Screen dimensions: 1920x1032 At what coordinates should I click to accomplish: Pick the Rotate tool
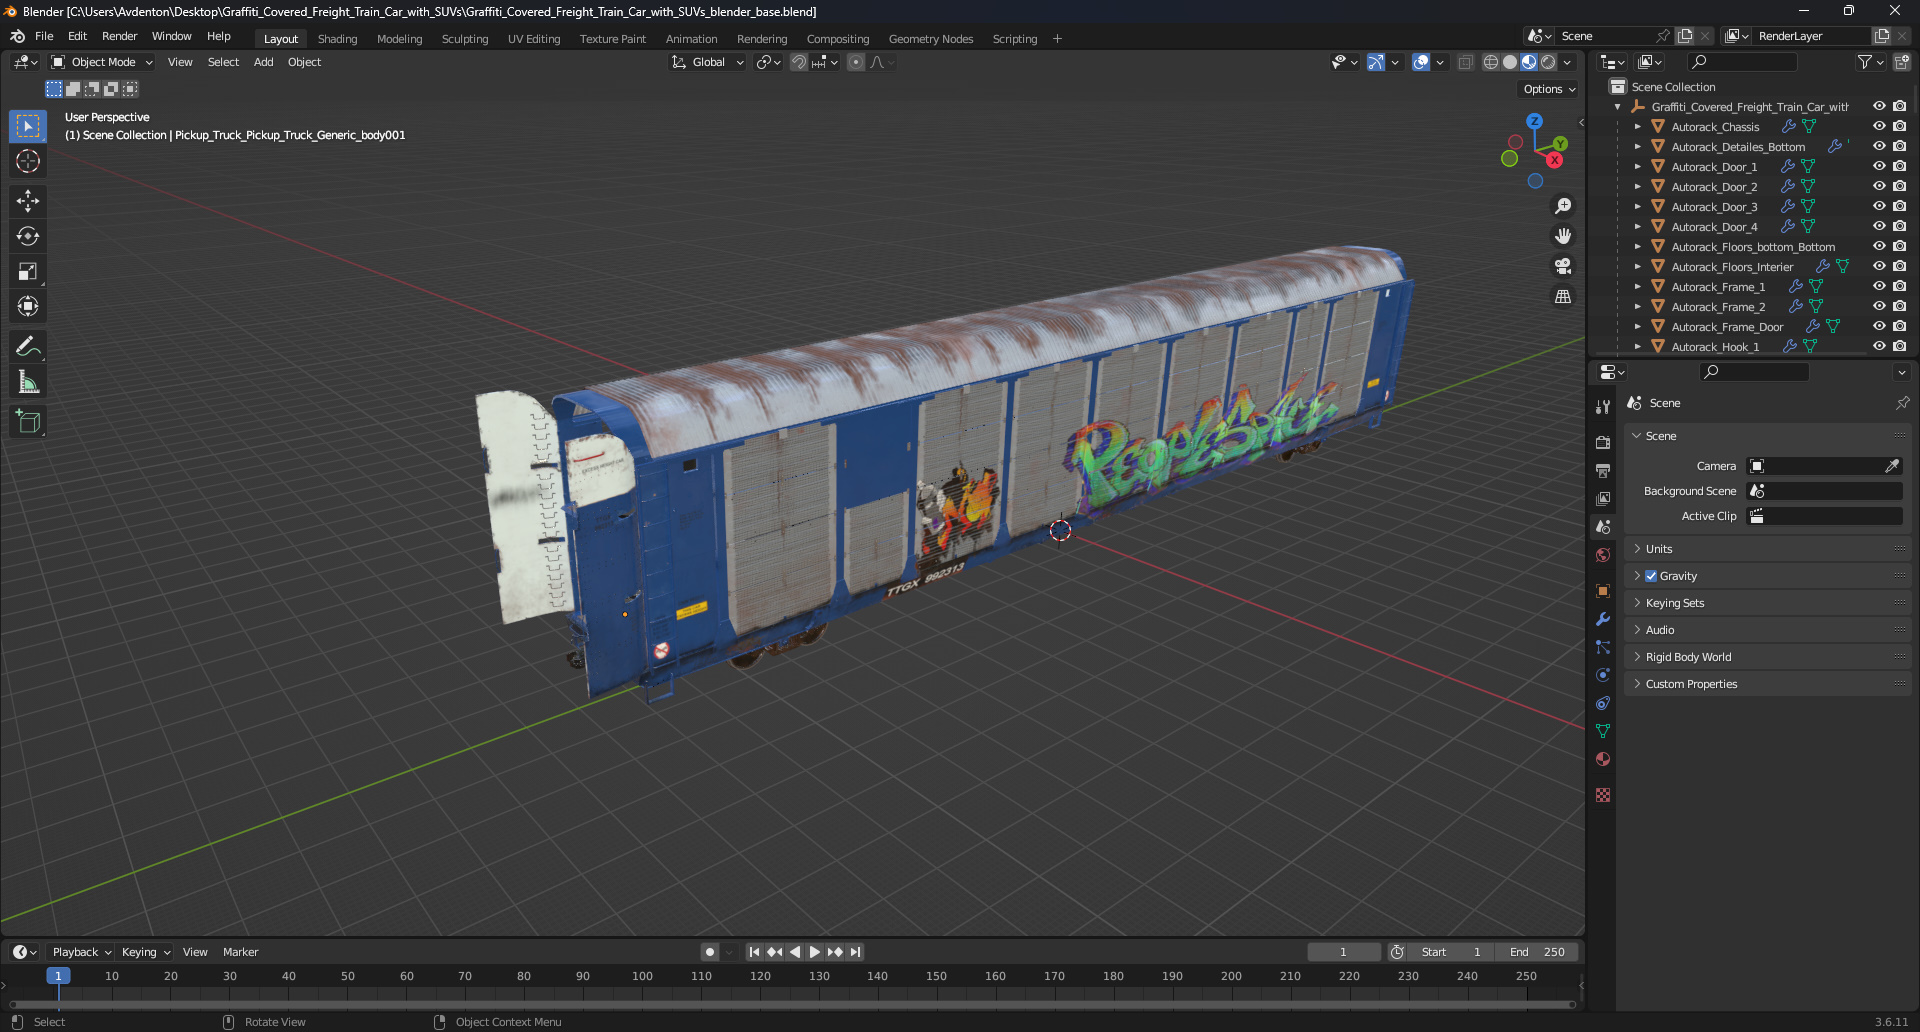pyautogui.click(x=28, y=236)
